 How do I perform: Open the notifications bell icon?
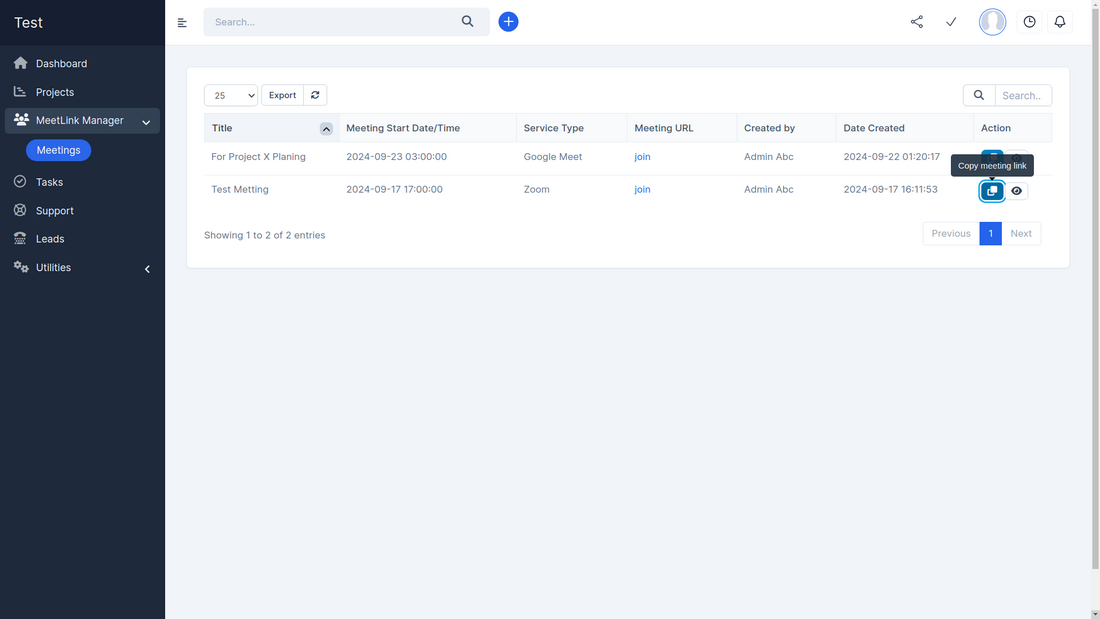[1060, 21]
